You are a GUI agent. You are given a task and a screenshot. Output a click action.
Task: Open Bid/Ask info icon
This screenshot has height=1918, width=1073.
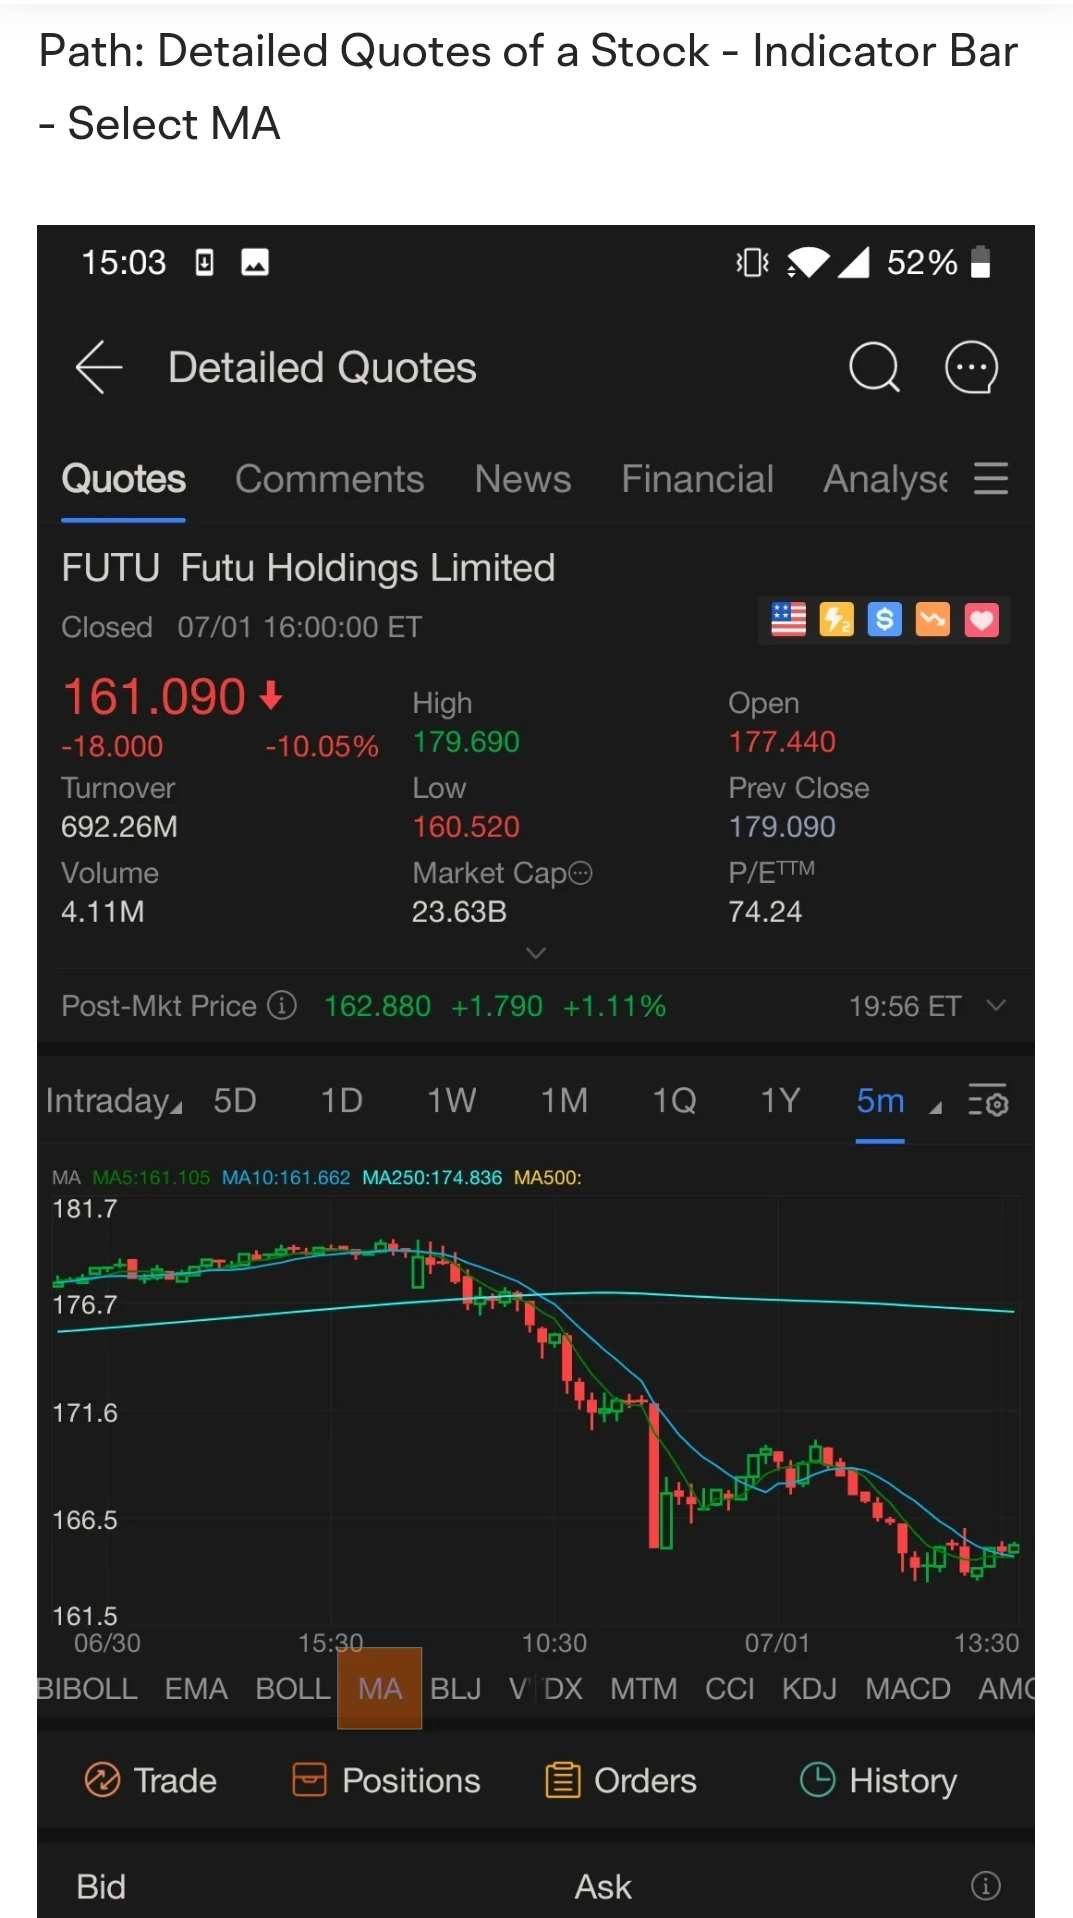click(985, 1886)
